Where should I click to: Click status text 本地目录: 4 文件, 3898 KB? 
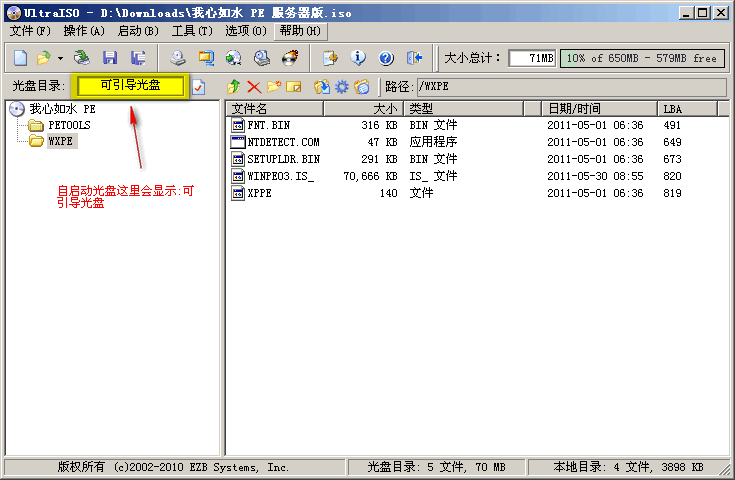tap(629, 467)
